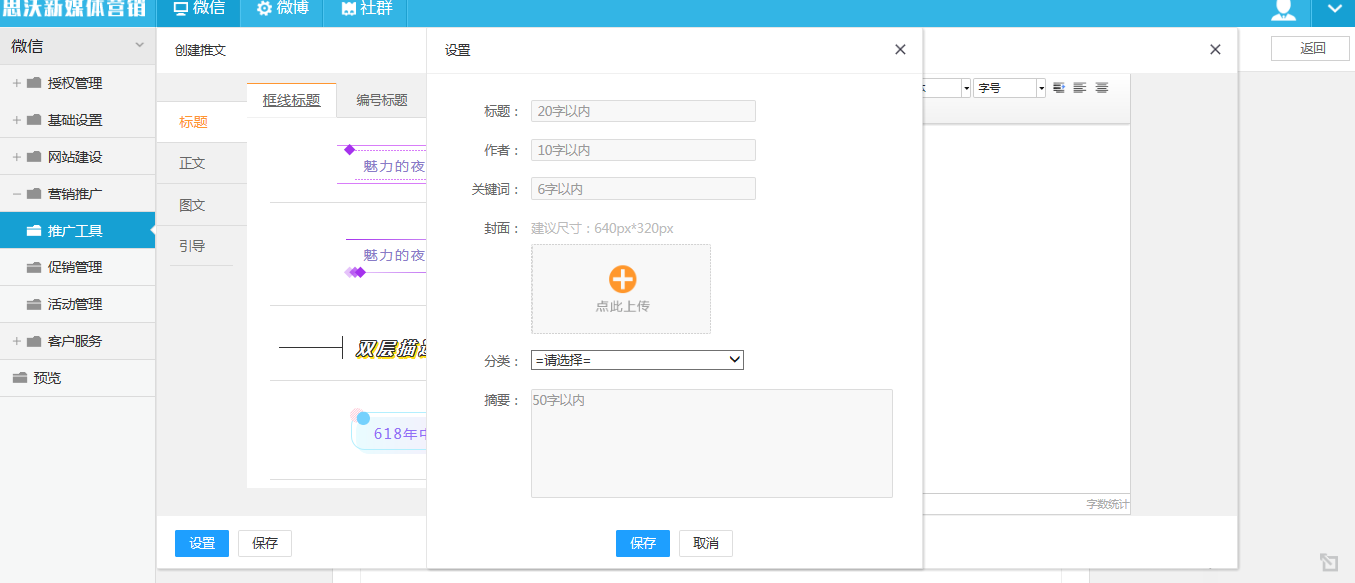1355x583 pixels.
Task: Open the 字号 font size dropdown
Action: (x=1010, y=88)
